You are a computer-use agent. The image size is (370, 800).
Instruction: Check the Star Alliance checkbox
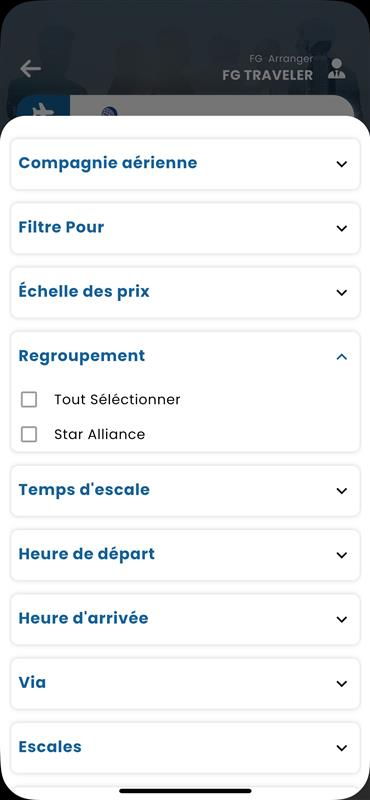tap(29, 434)
